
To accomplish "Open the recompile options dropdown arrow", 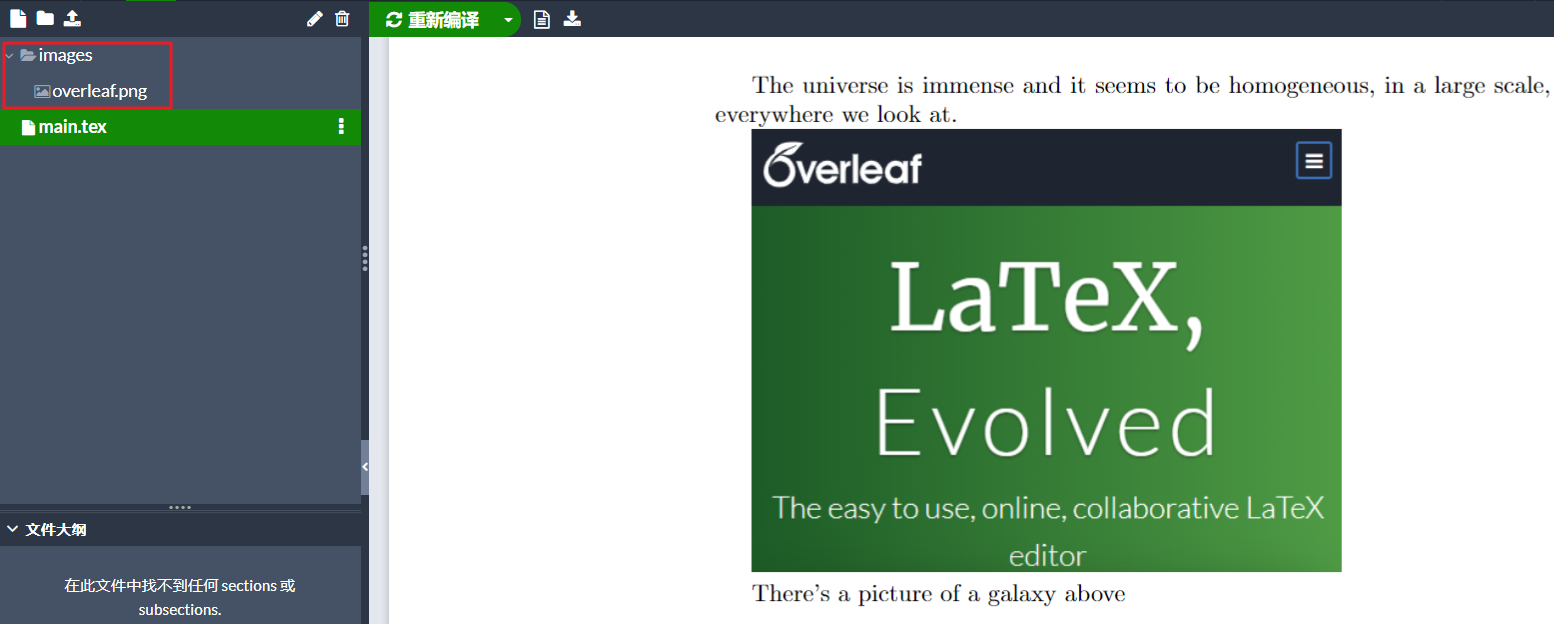I will pyautogui.click(x=508, y=20).
